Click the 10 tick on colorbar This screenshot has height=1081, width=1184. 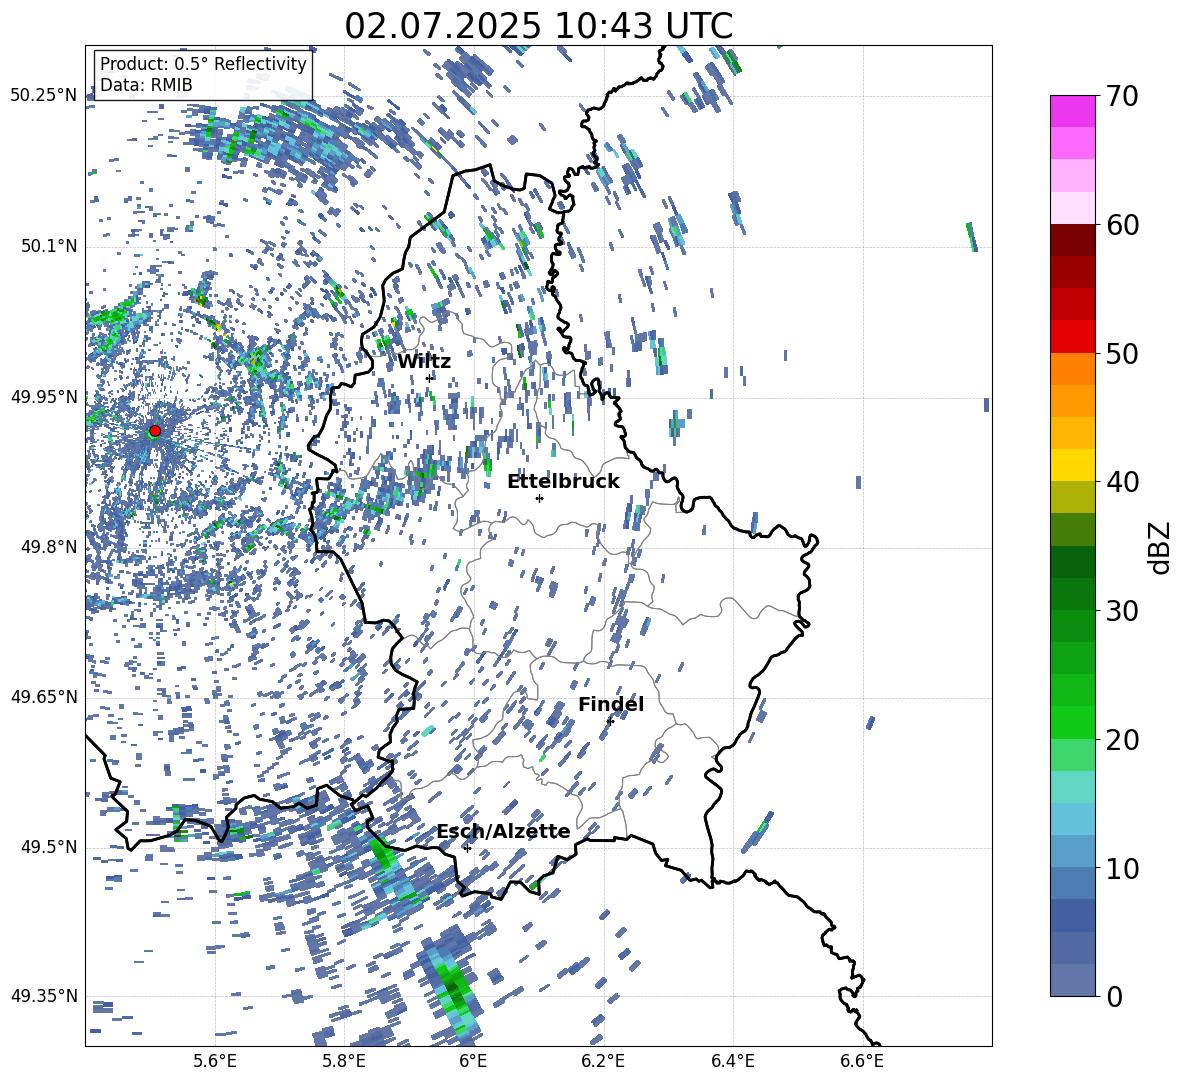[x=1122, y=869]
